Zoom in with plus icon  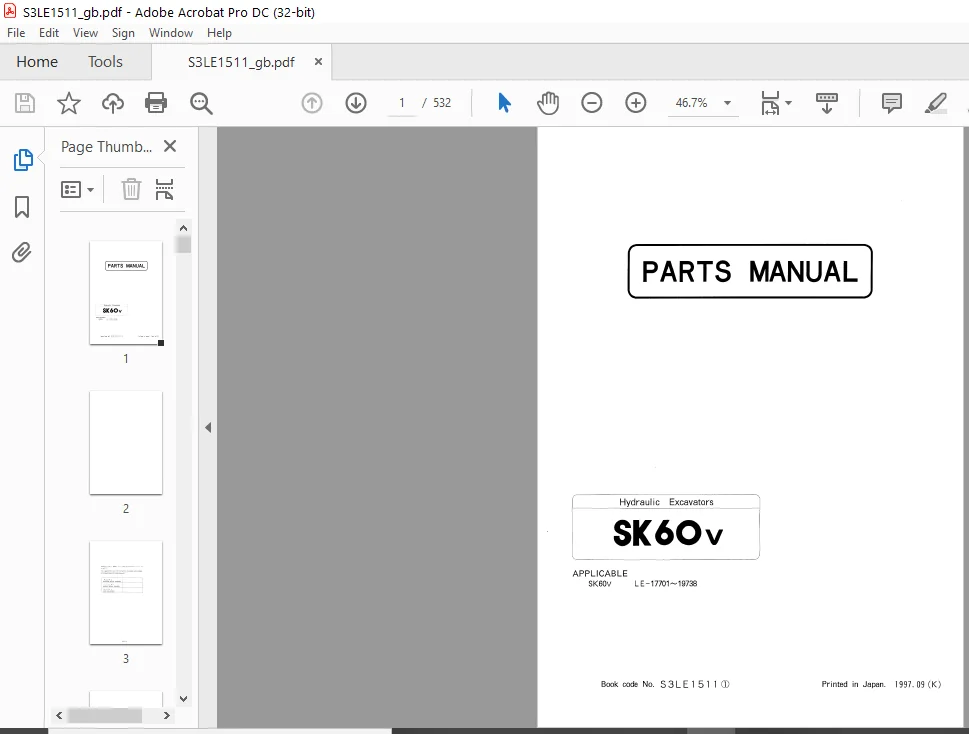[635, 103]
